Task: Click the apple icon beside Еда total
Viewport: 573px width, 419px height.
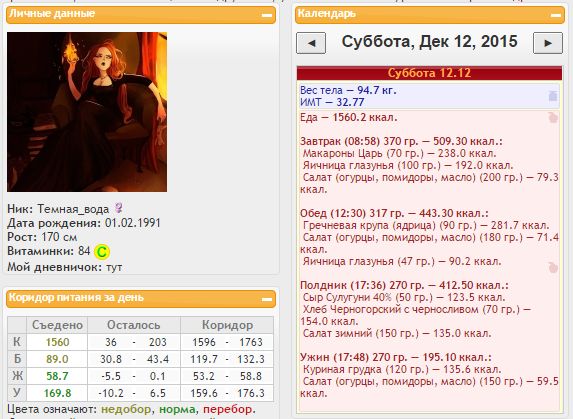Action: 553,118
